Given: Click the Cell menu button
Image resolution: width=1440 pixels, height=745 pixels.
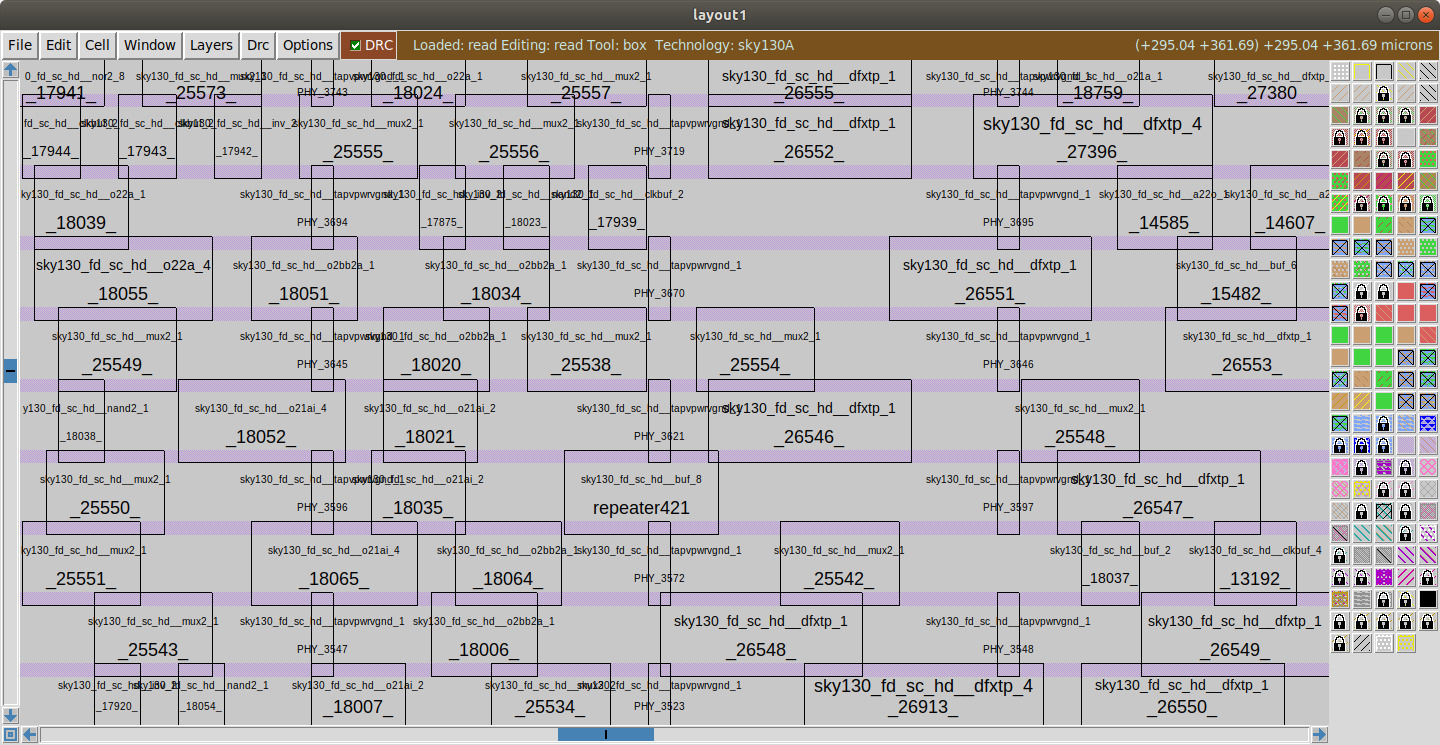Looking at the screenshot, I should point(96,45).
